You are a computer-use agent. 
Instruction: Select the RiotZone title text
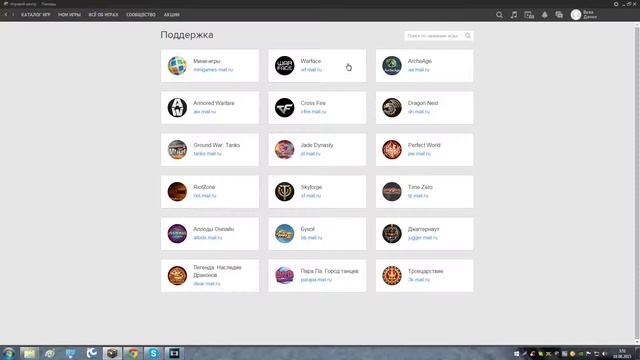pos(204,187)
